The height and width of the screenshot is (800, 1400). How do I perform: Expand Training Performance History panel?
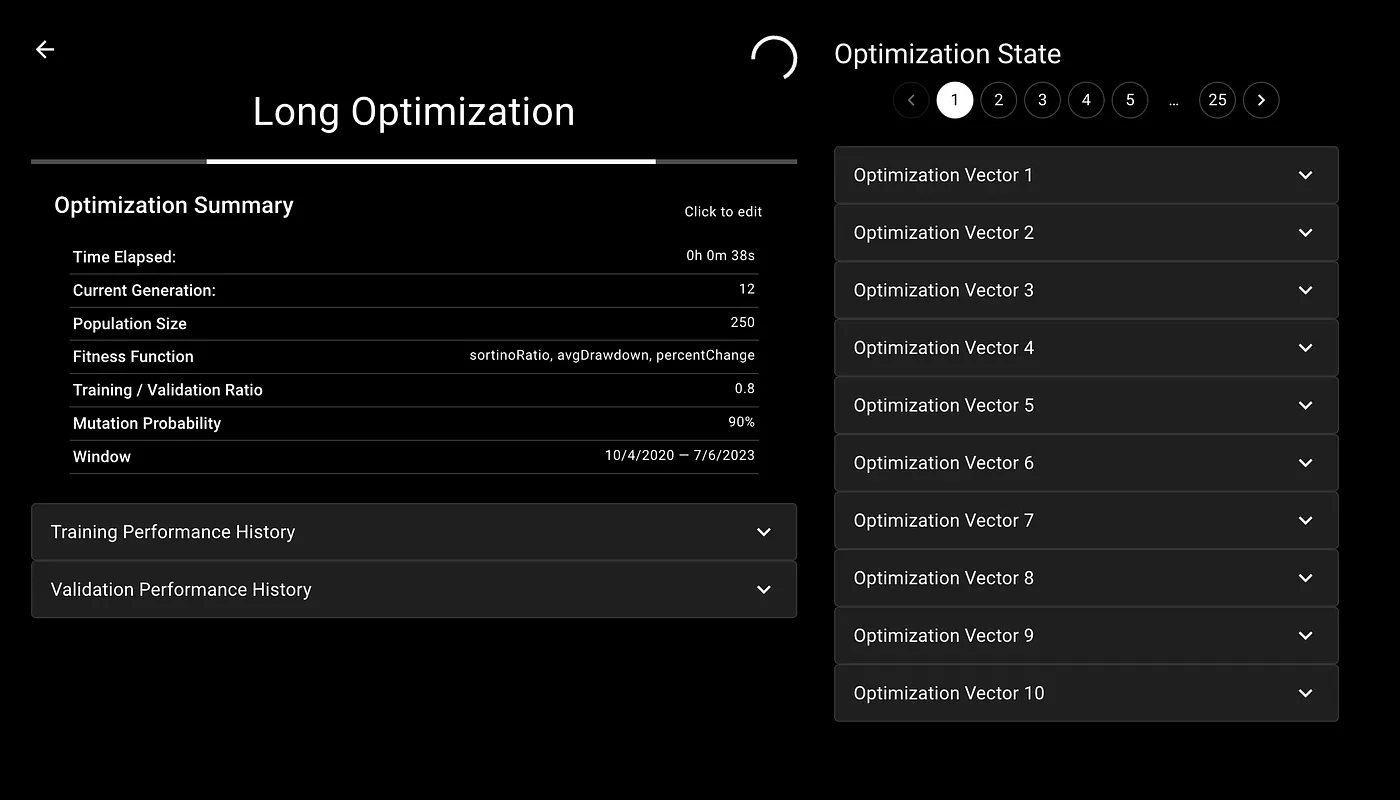[414, 532]
